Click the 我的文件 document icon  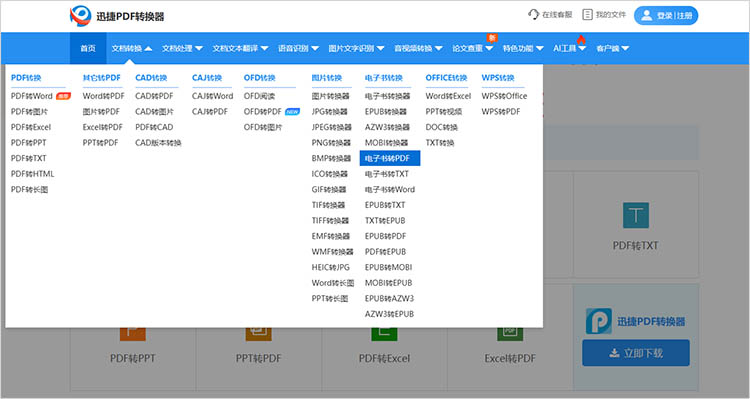587,14
